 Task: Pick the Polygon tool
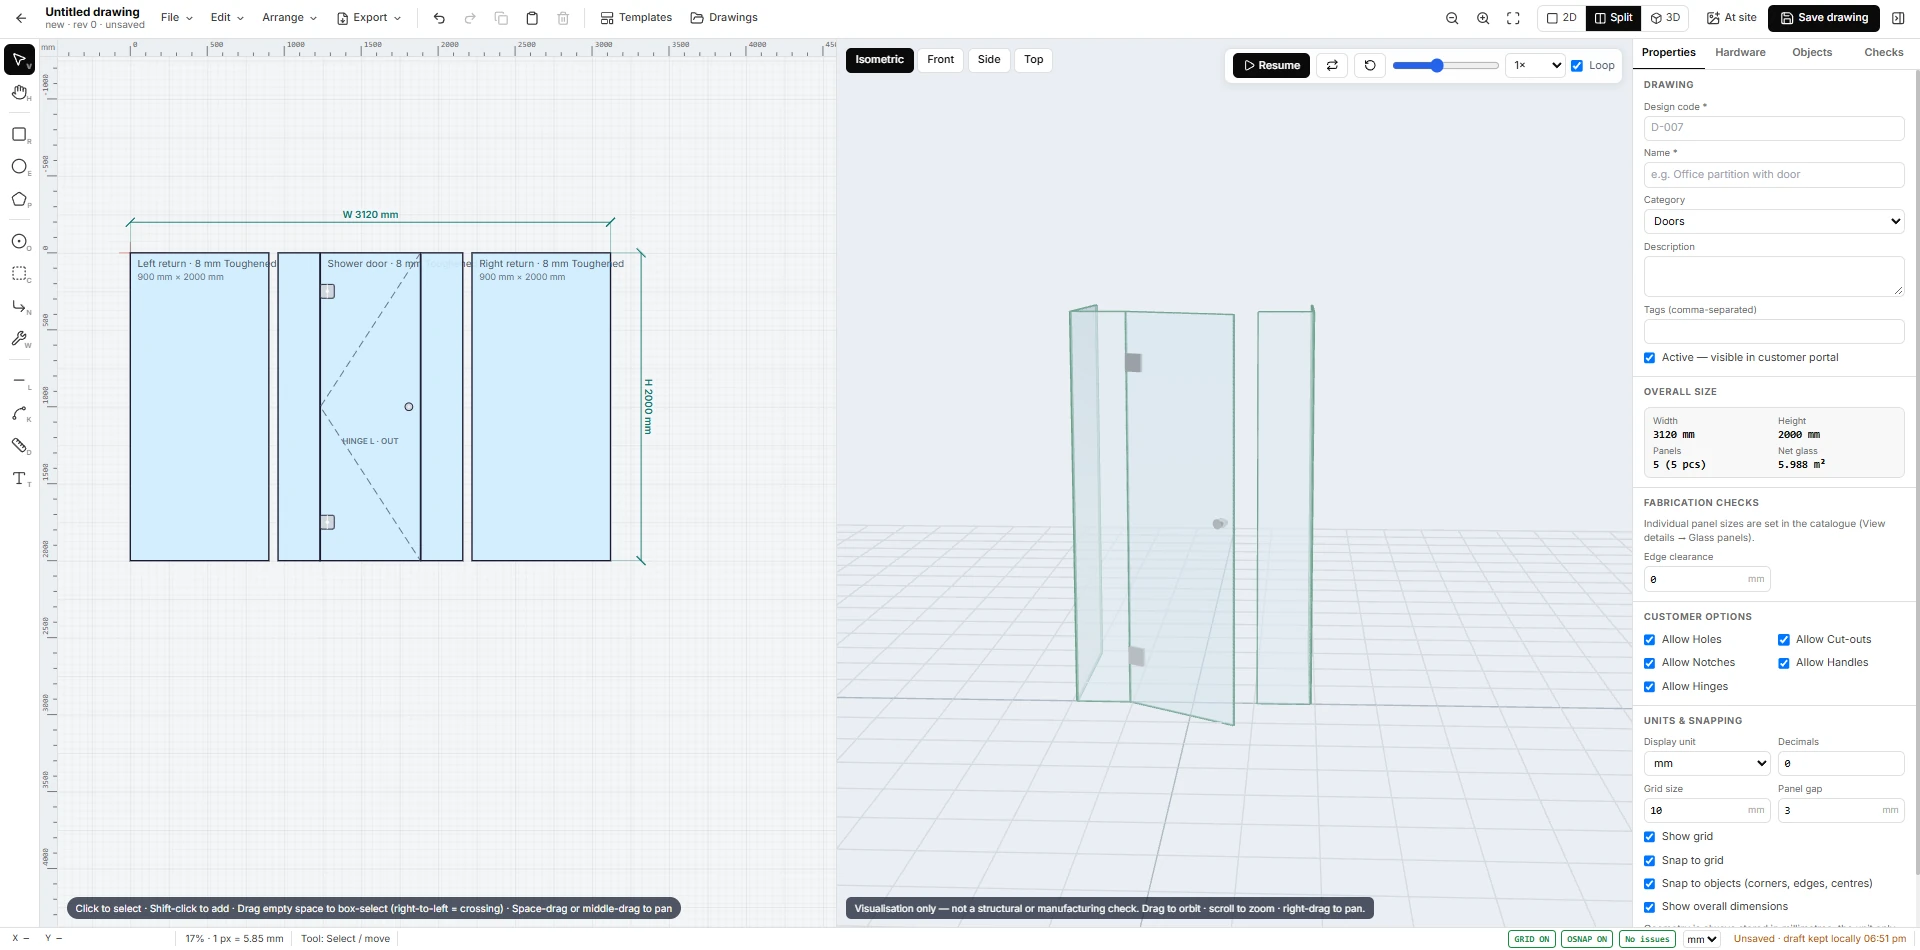pos(19,199)
